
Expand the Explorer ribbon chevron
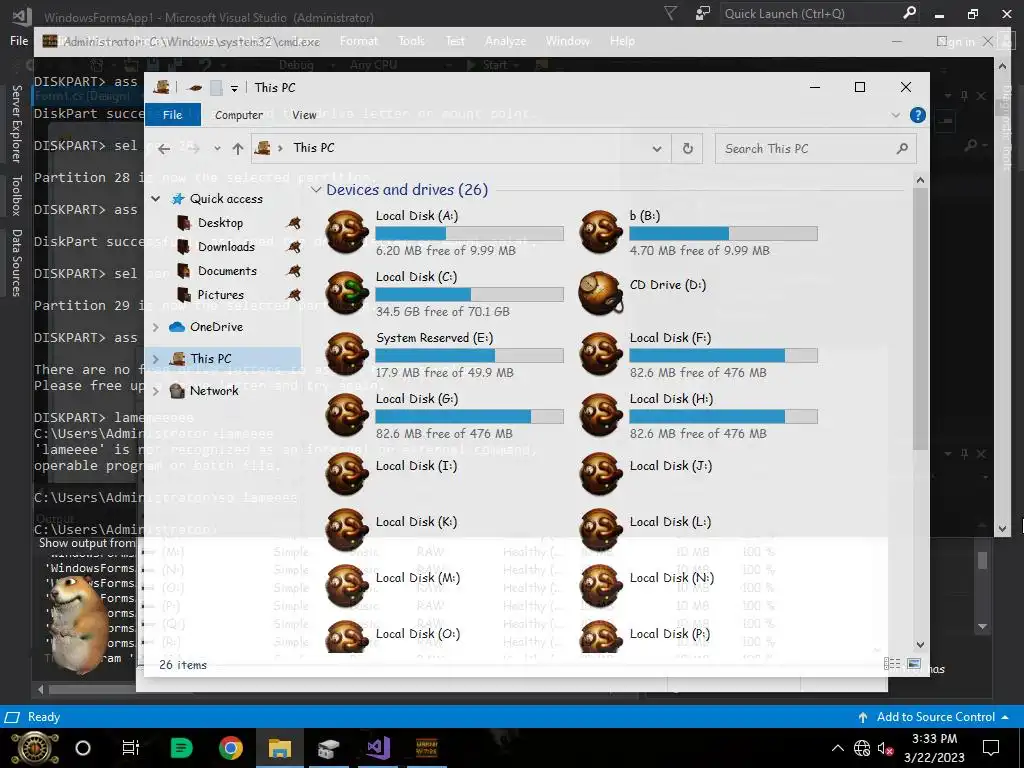pos(895,115)
